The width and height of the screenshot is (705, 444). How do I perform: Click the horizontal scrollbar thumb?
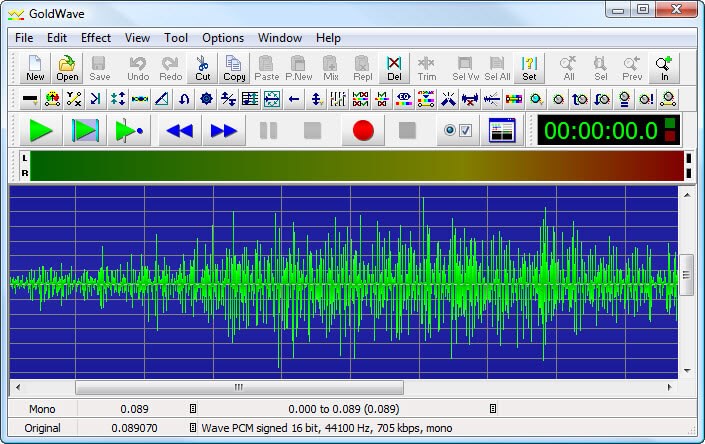(x=239, y=387)
